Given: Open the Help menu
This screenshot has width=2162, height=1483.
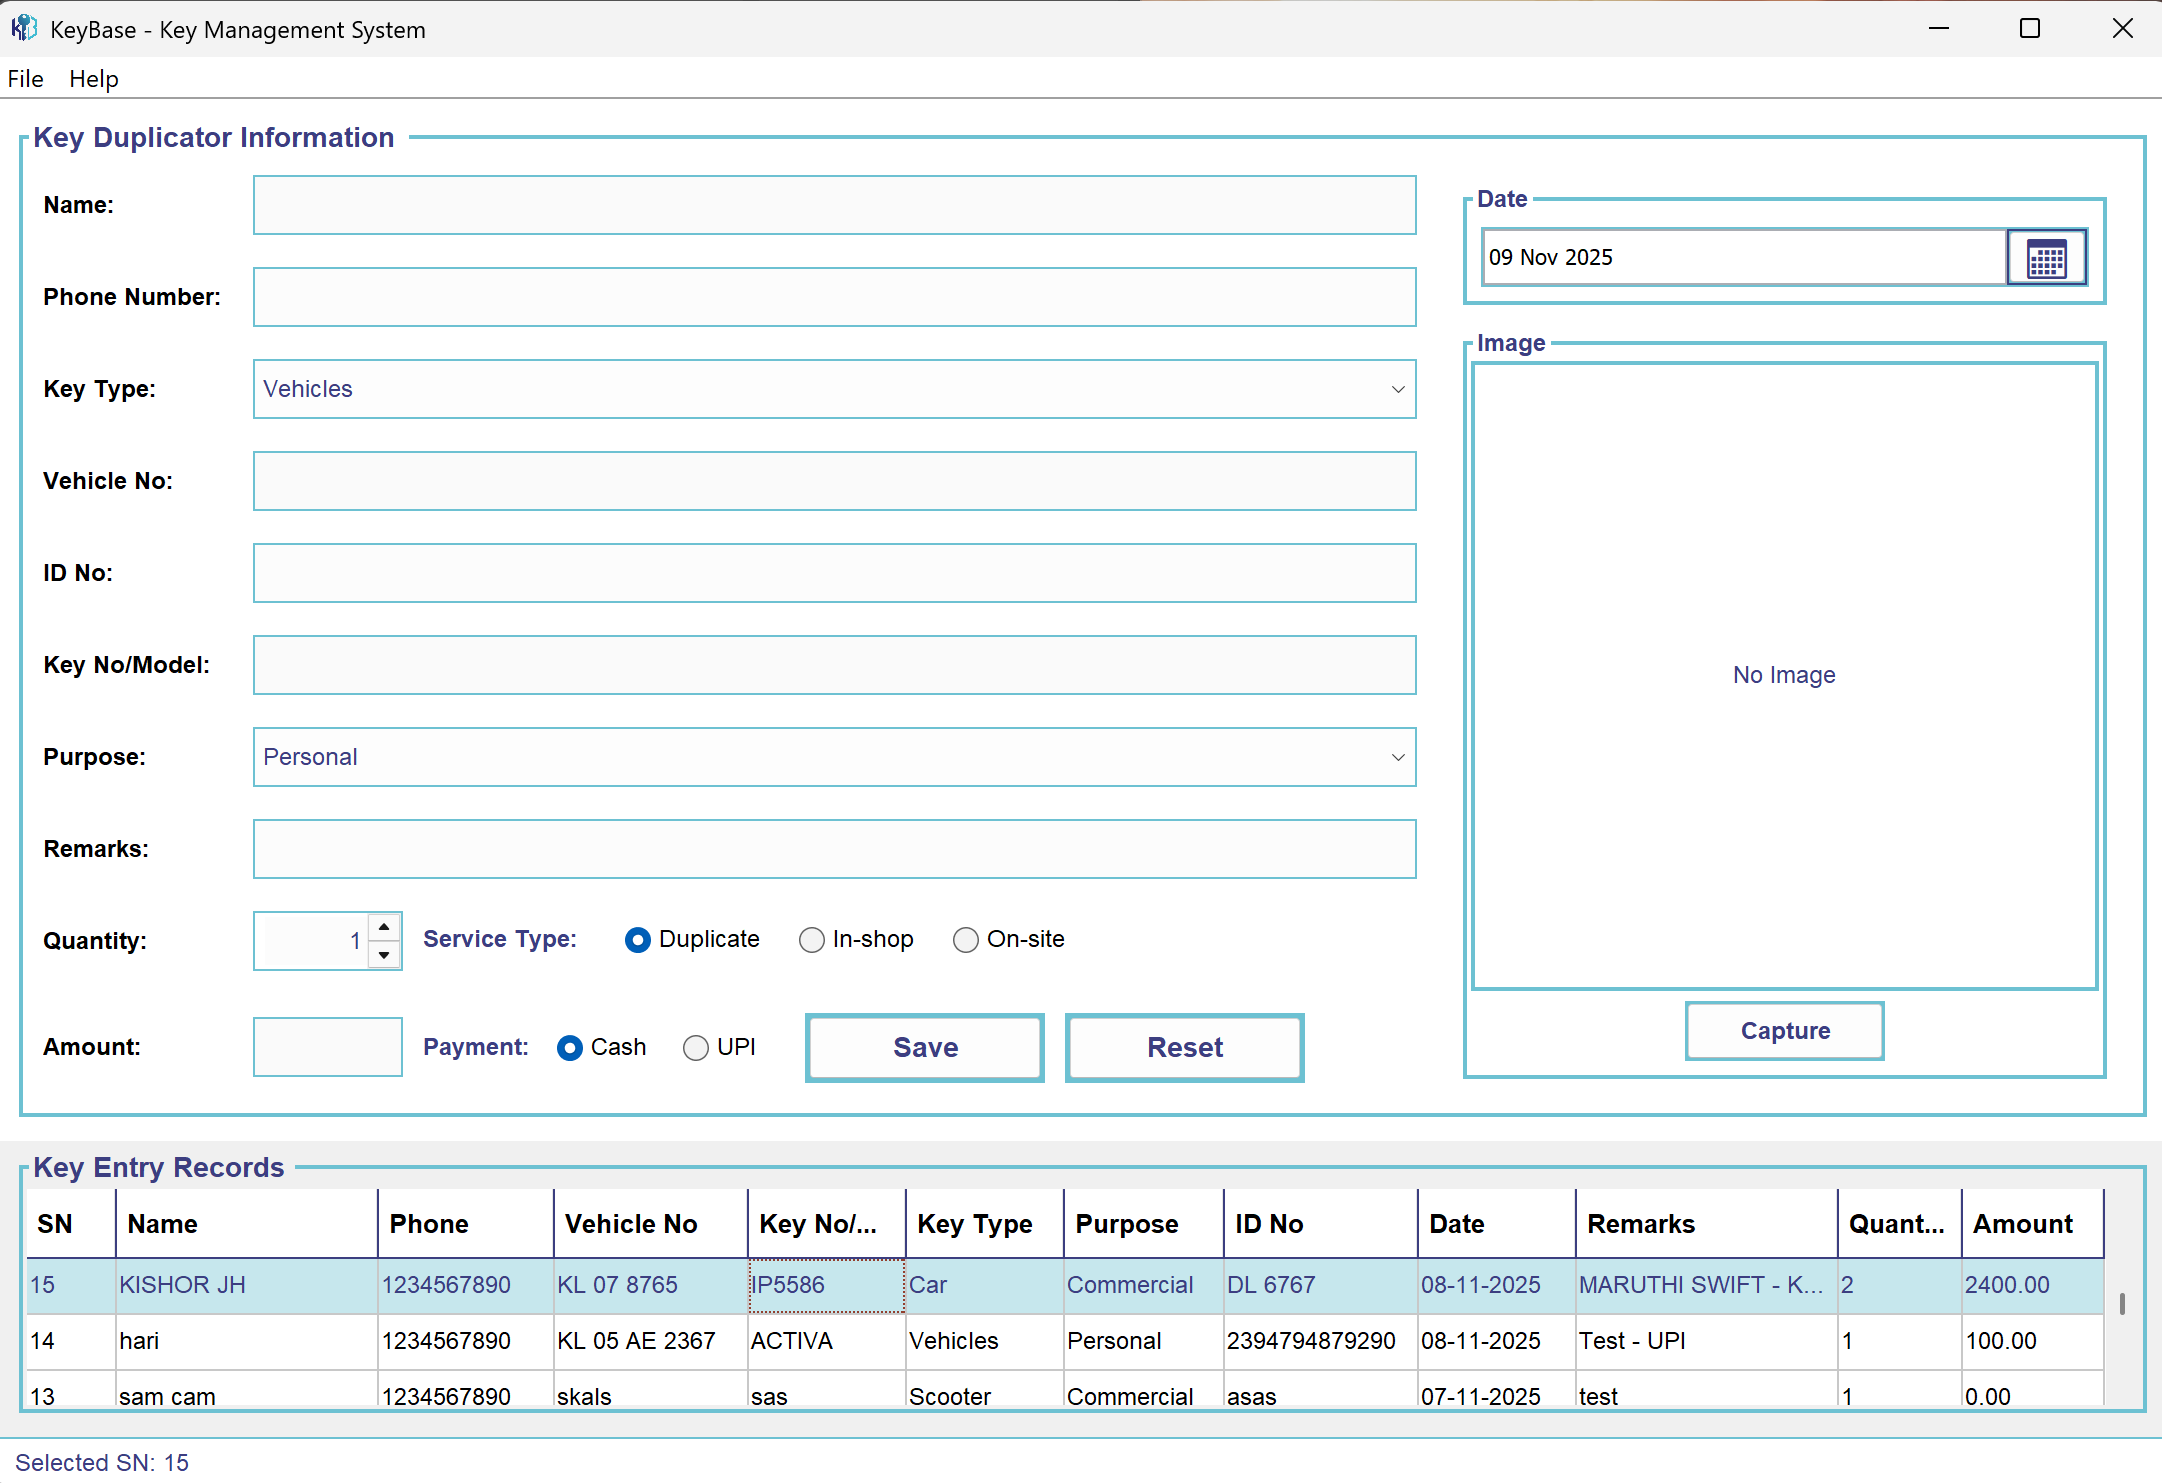Looking at the screenshot, I should 93,78.
